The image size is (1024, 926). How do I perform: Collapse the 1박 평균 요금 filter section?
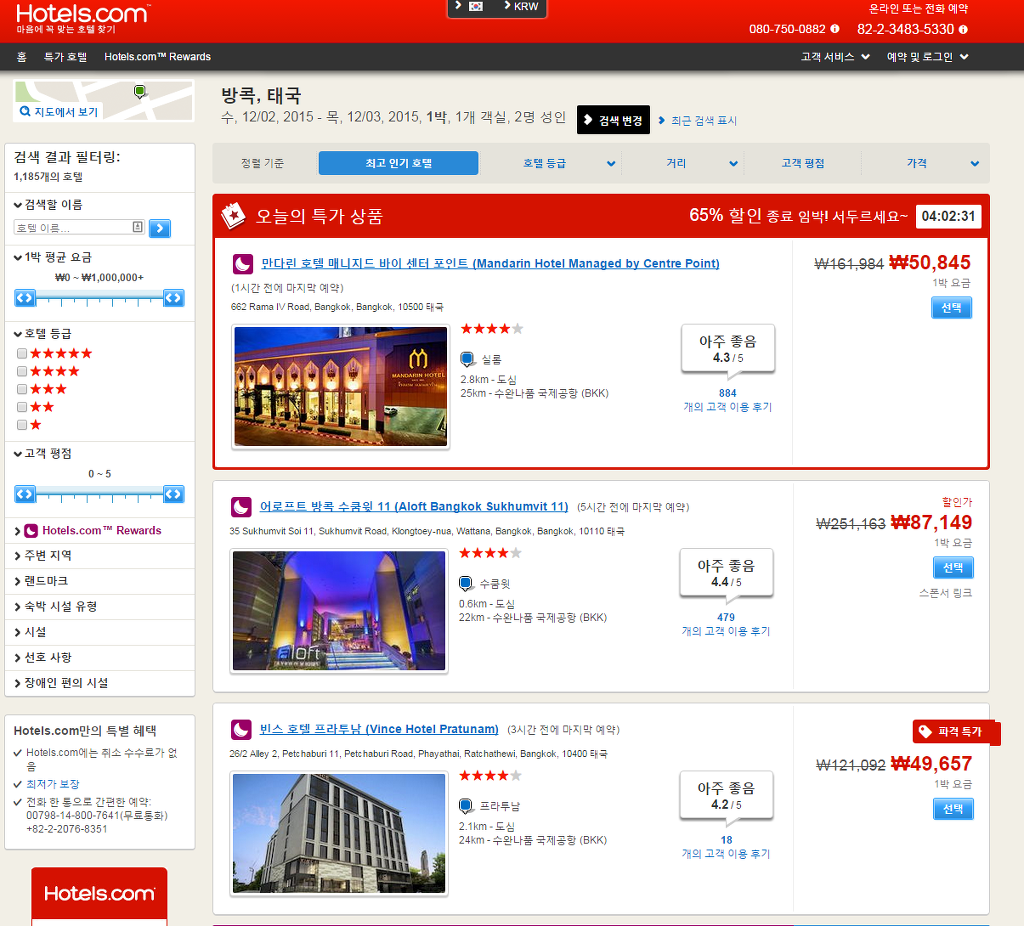point(53,257)
